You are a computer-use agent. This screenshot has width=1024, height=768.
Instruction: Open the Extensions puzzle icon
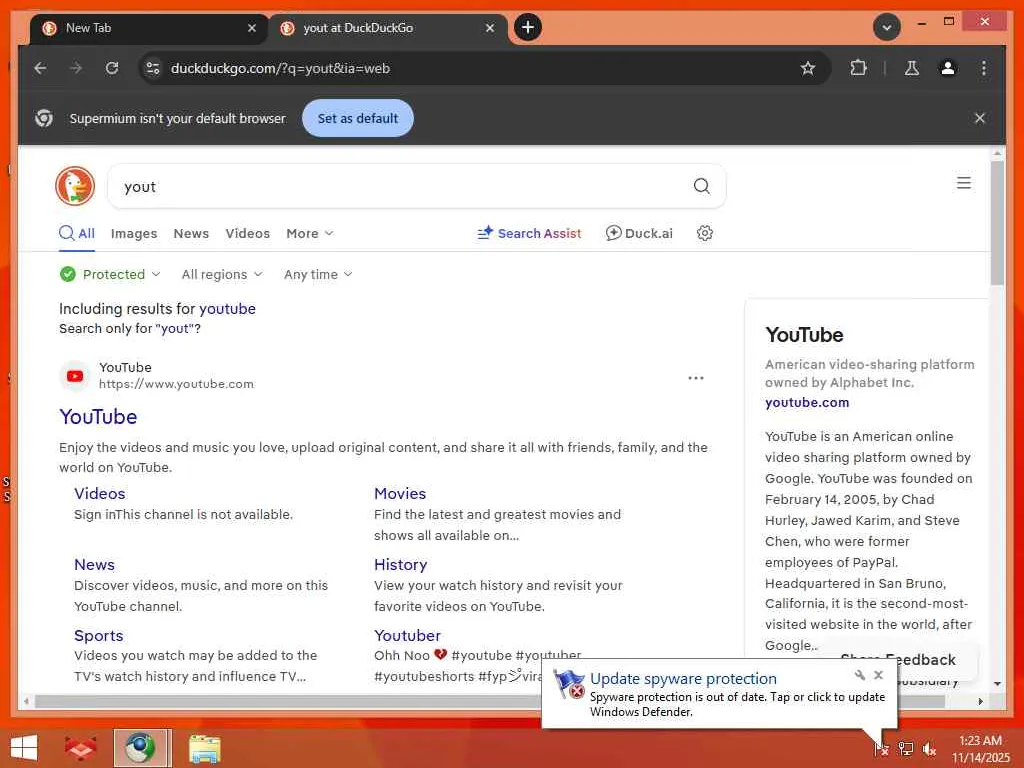coord(858,68)
